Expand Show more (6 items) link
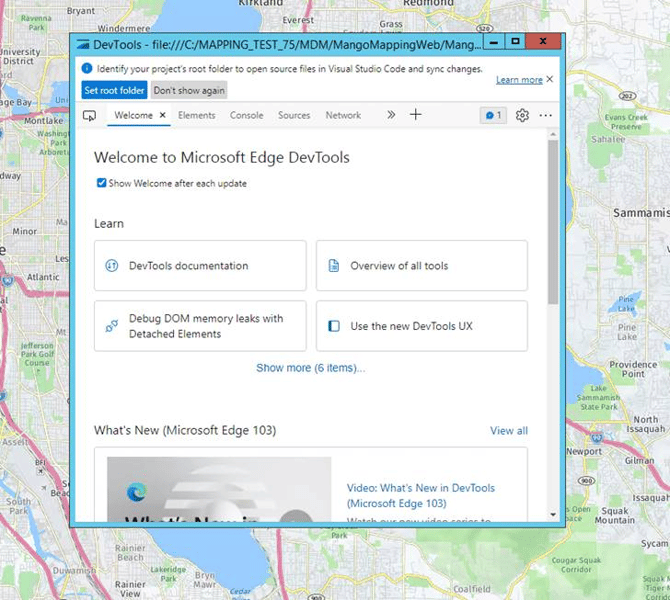This screenshot has height=600, width=670. coord(311,368)
